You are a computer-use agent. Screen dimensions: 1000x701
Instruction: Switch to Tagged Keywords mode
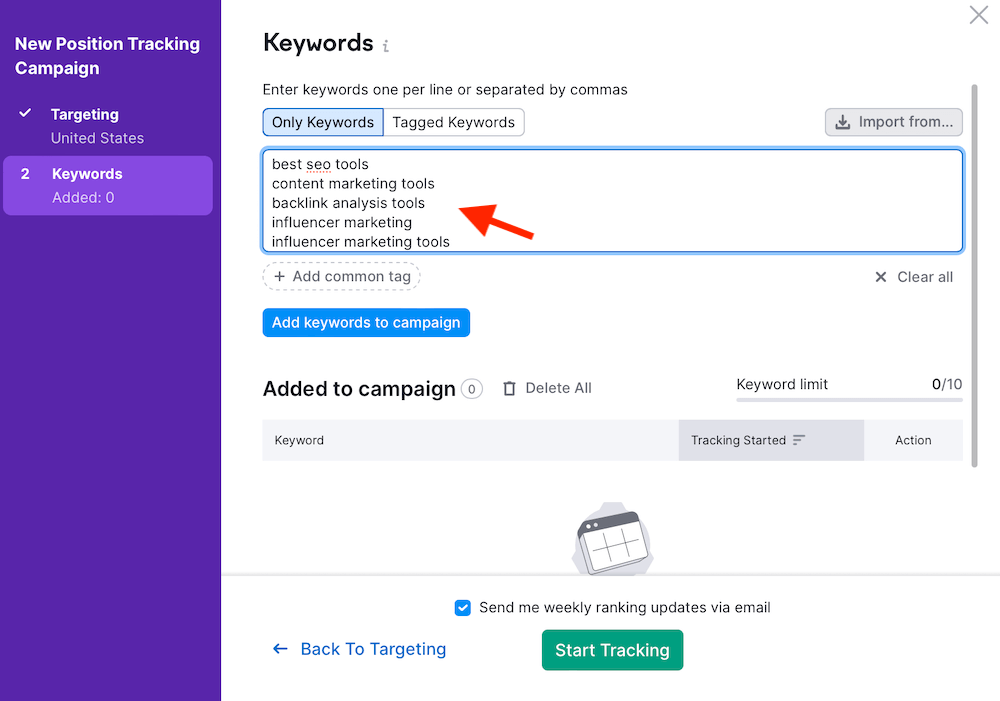point(454,122)
